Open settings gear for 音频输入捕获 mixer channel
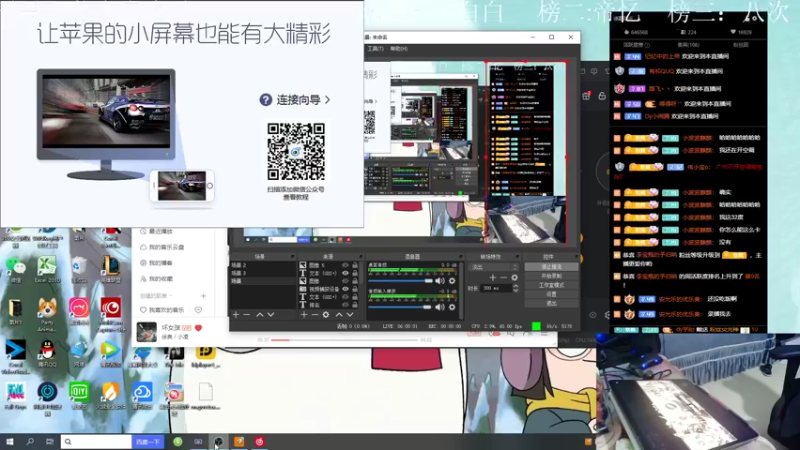800x450 pixels. tap(452, 307)
